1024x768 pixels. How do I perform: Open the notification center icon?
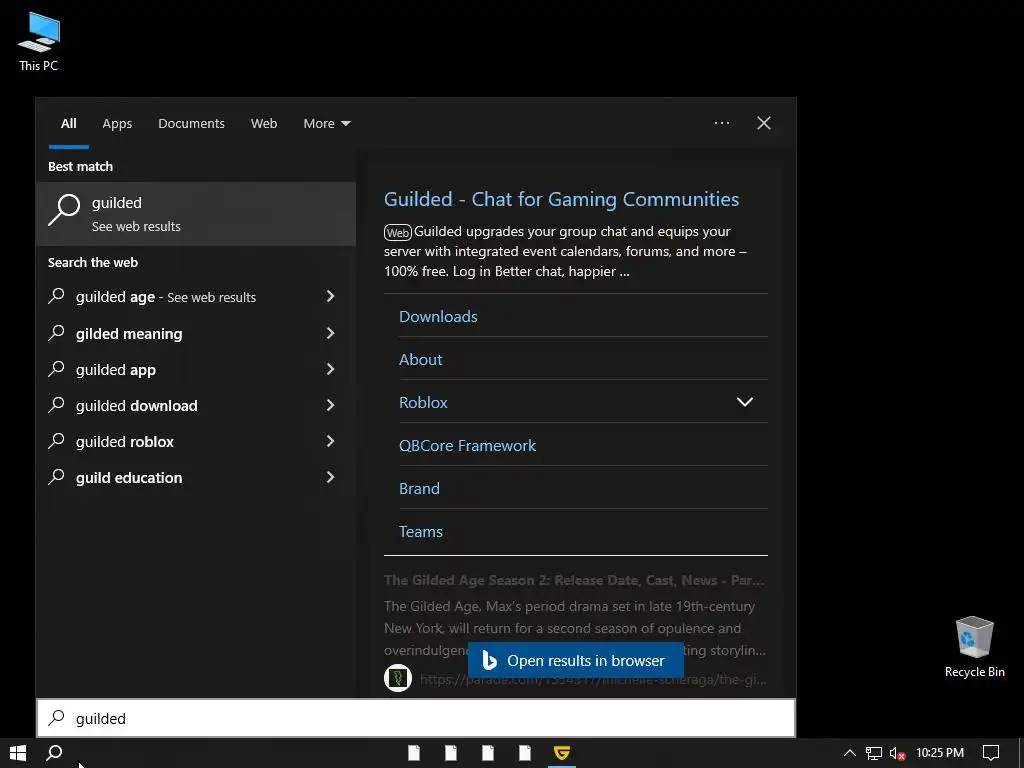pos(991,753)
